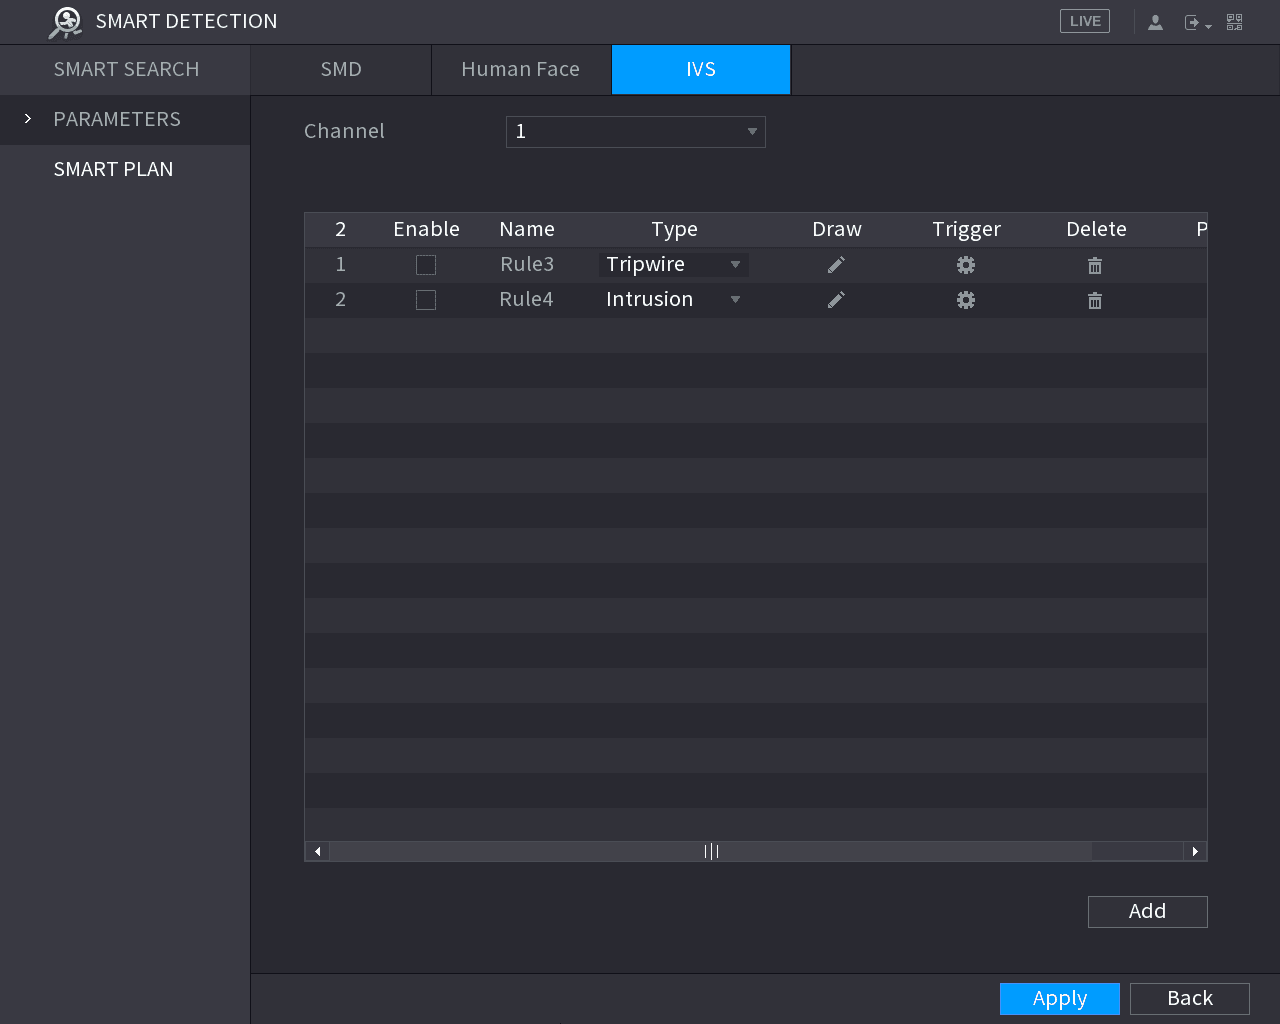Click the Delete column header
Image resolution: width=1280 pixels, height=1024 pixels.
coord(1097,230)
